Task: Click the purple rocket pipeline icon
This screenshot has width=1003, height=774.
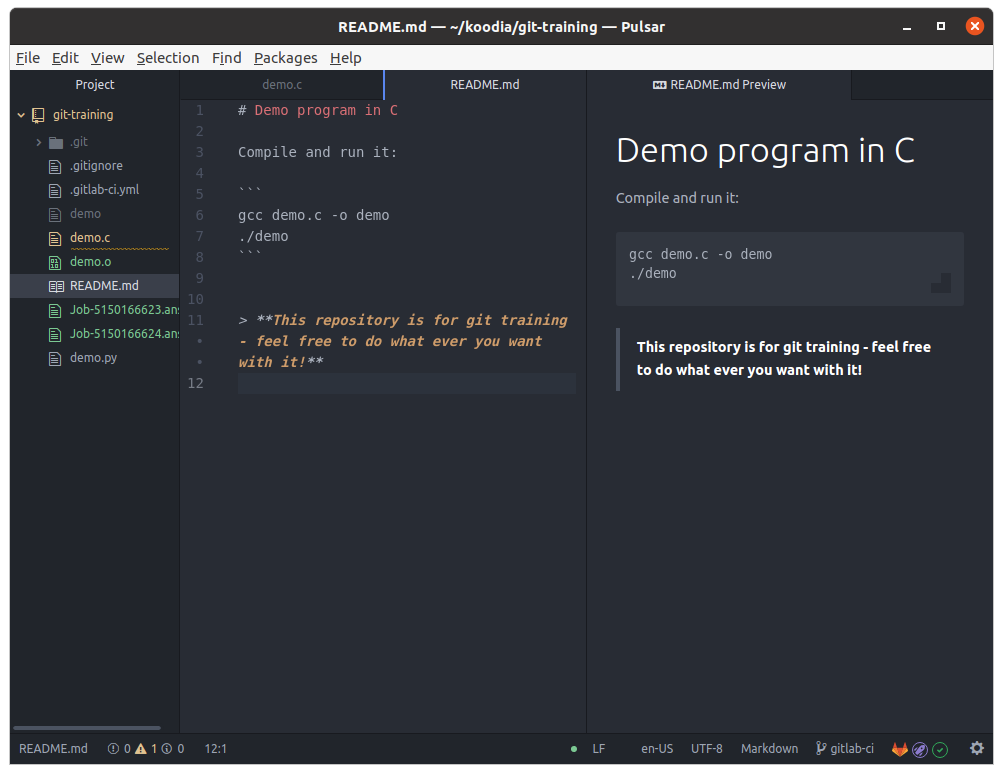Action: [x=920, y=749]
